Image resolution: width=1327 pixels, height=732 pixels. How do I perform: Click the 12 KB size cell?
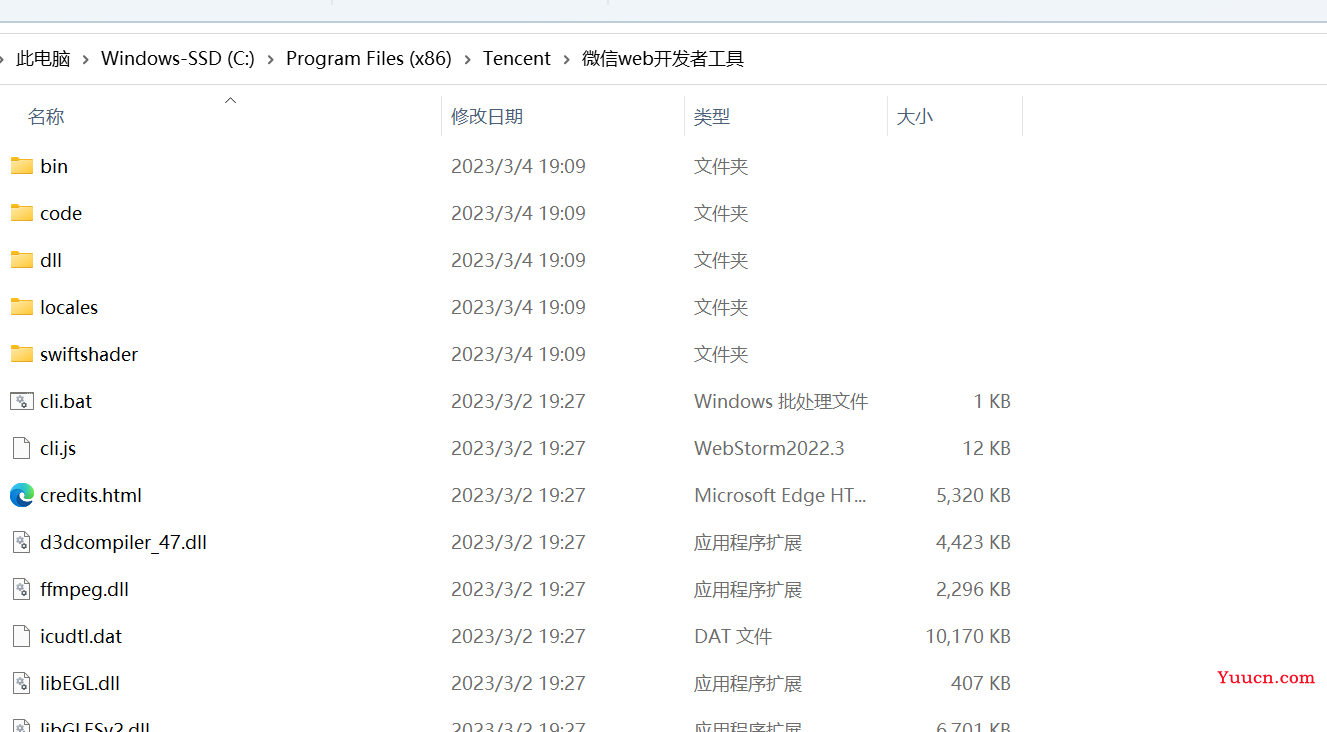click(x=987, y=448)
